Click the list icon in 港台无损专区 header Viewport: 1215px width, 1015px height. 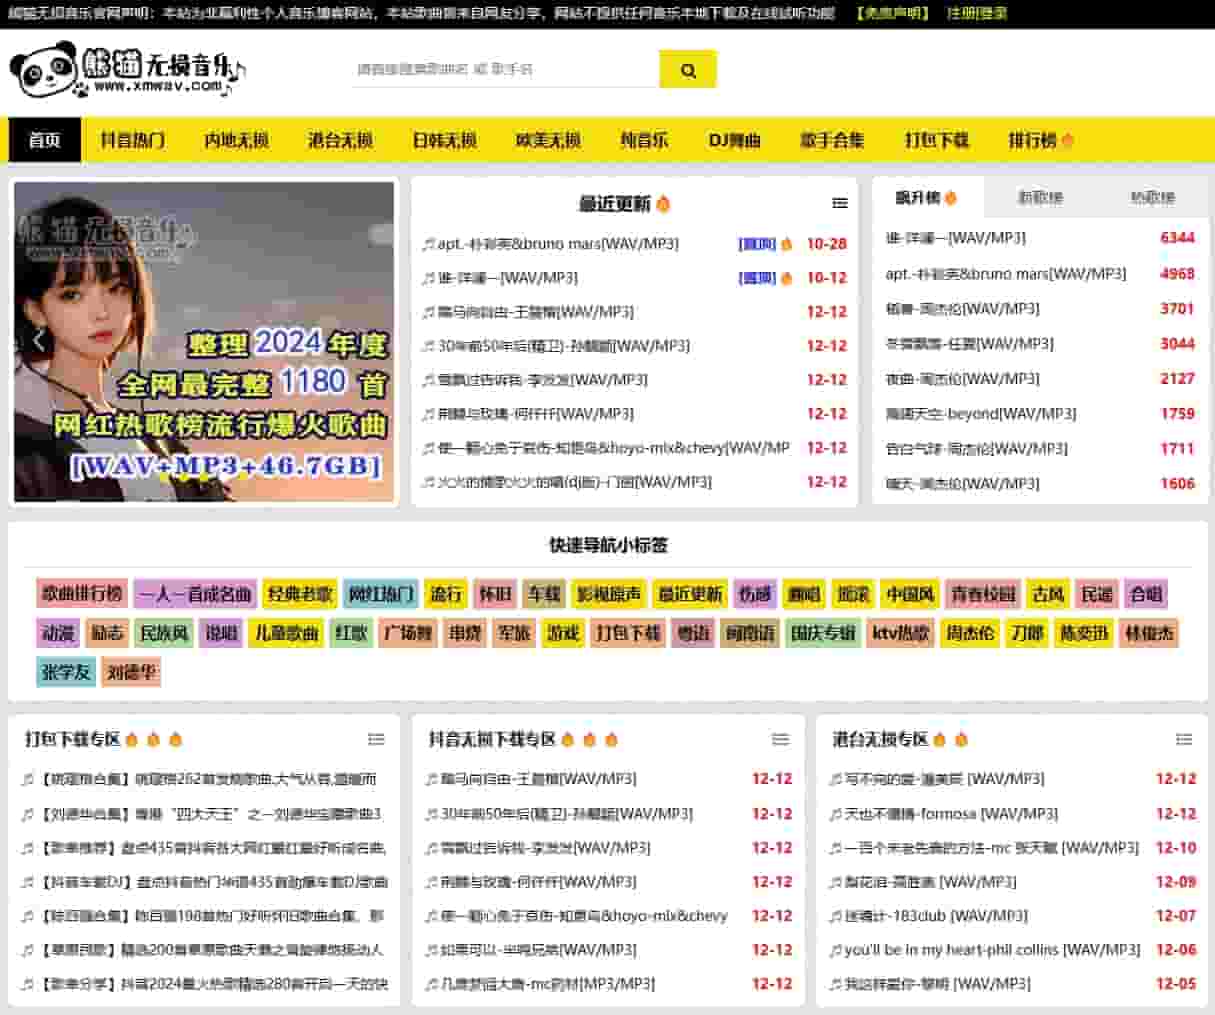(1184, 740)
